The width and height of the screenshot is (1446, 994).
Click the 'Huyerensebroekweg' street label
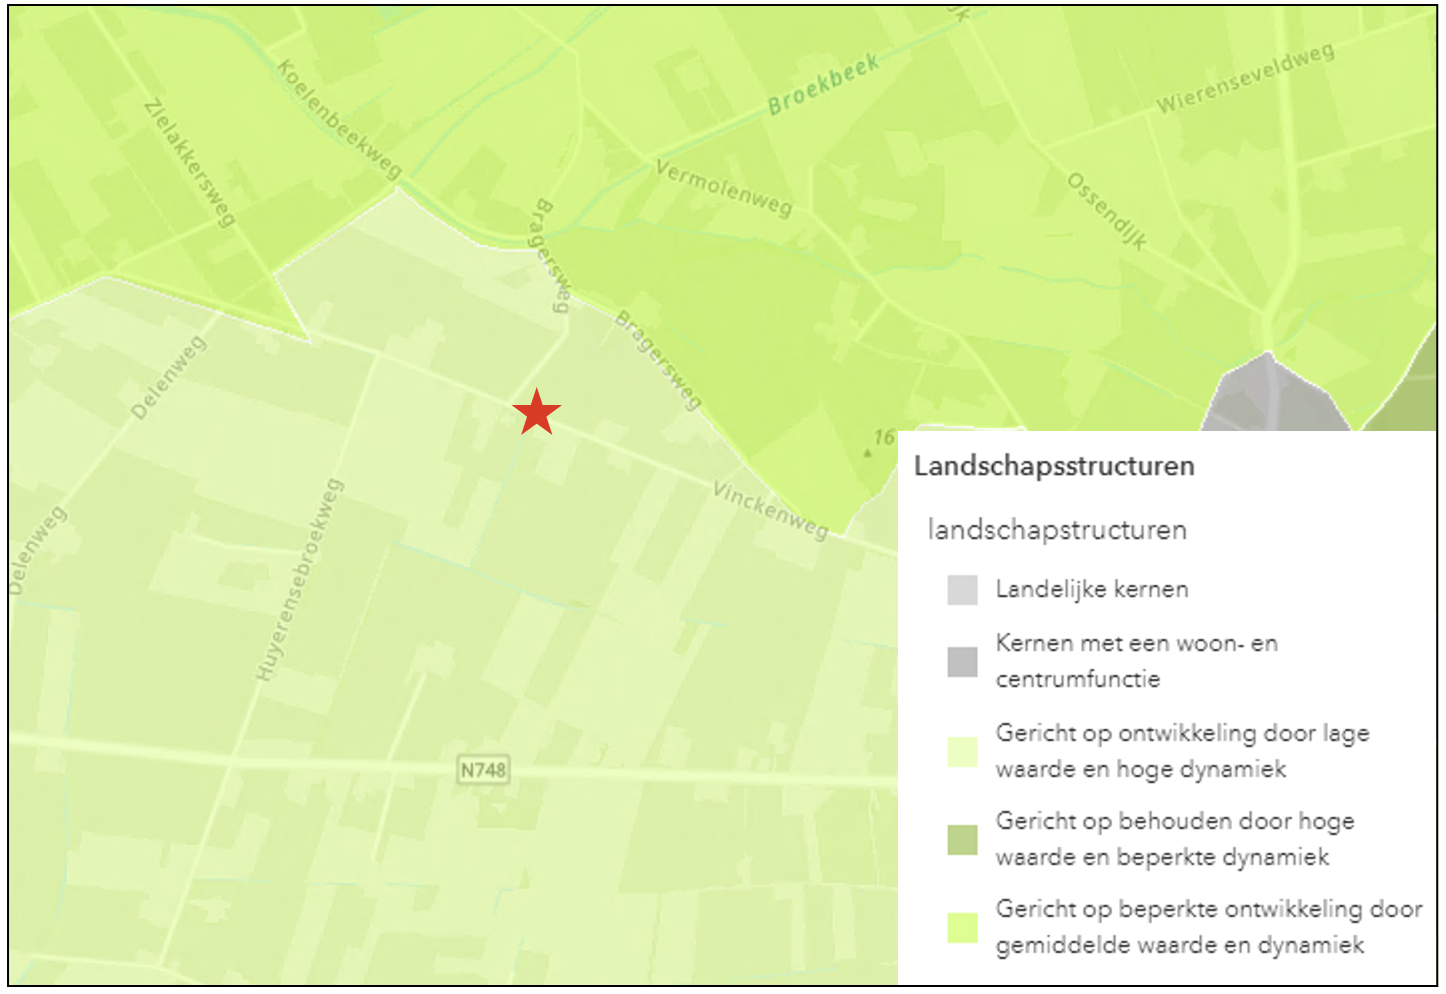[x=299, y=580]
